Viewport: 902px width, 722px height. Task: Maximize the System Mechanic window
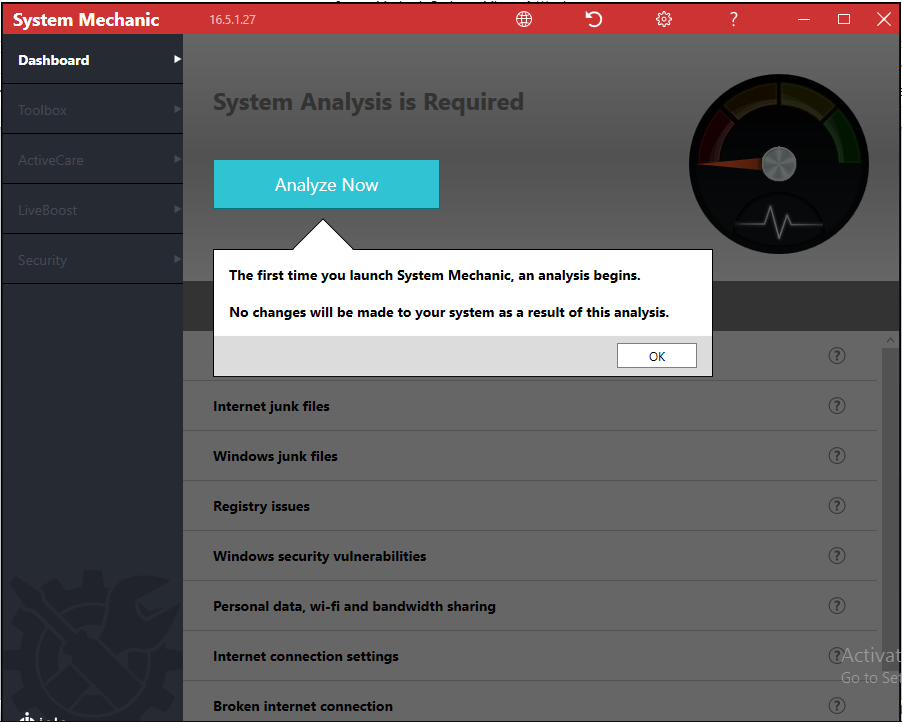pos(844,19)
